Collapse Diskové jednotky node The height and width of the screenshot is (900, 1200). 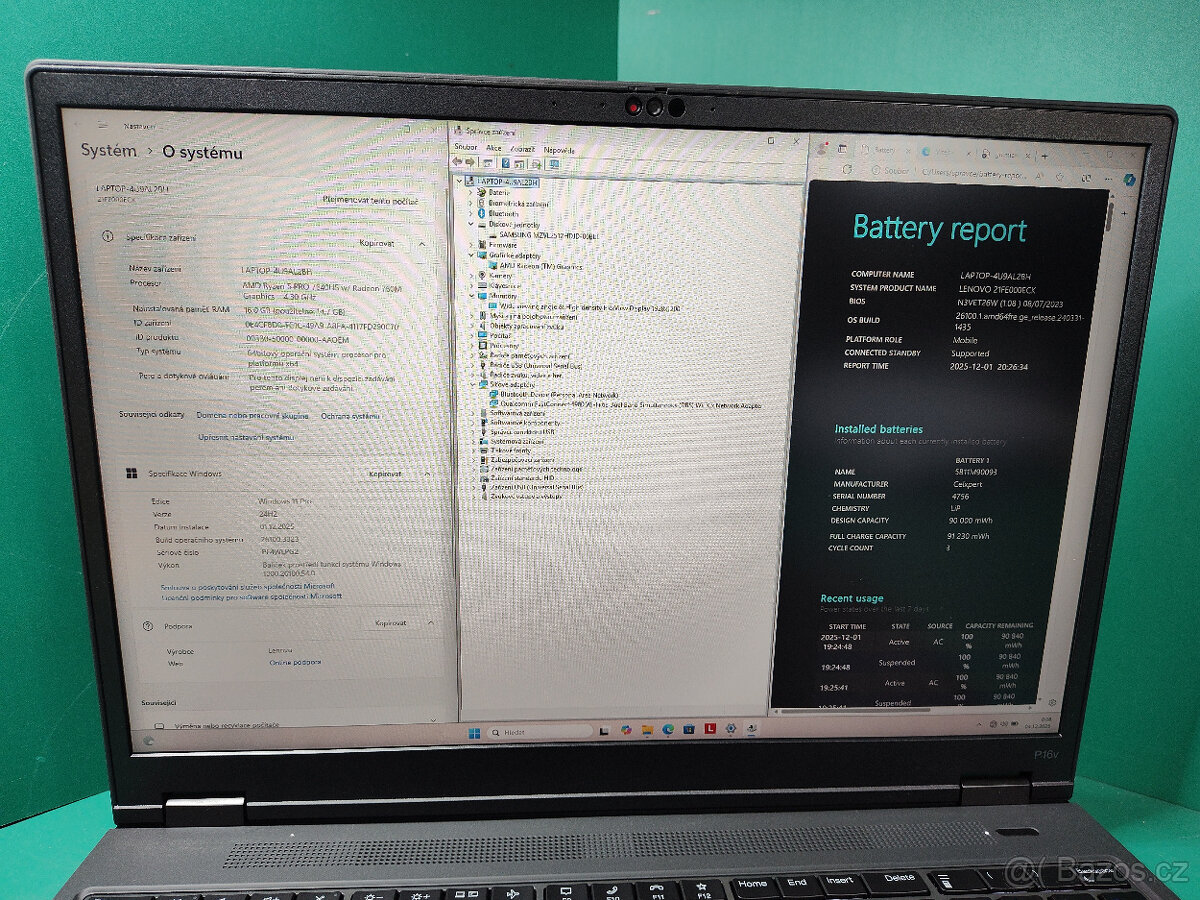[x=470, y=224]
